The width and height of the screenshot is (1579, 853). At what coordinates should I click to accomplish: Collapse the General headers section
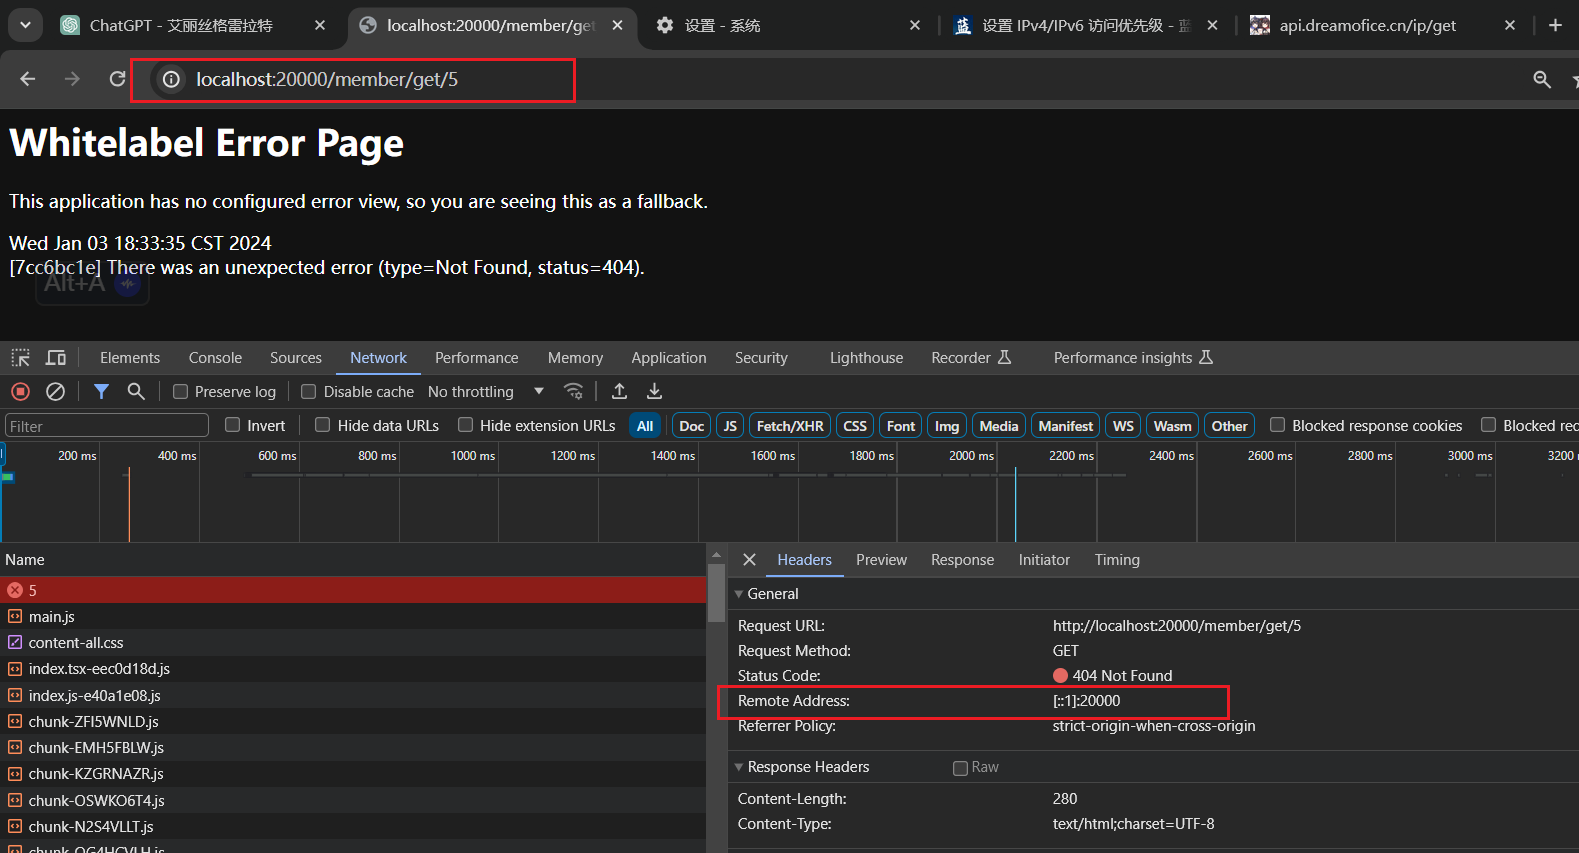pos(739,594)
